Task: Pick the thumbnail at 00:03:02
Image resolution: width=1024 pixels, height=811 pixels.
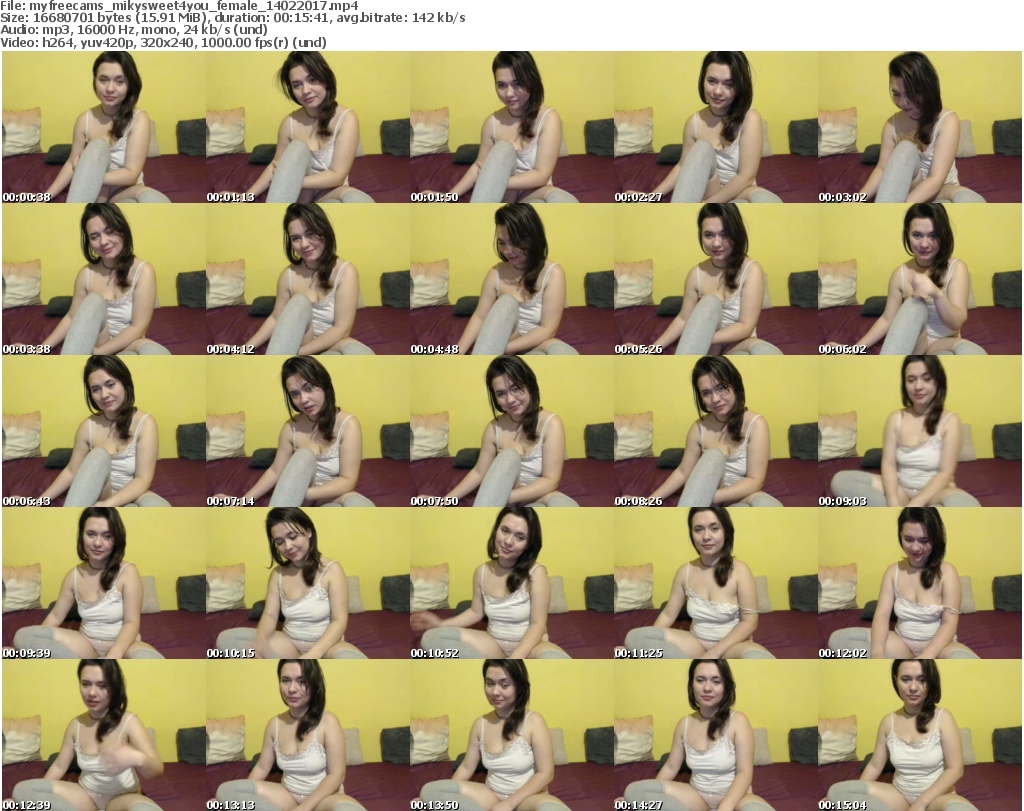Action: [920, 127]
